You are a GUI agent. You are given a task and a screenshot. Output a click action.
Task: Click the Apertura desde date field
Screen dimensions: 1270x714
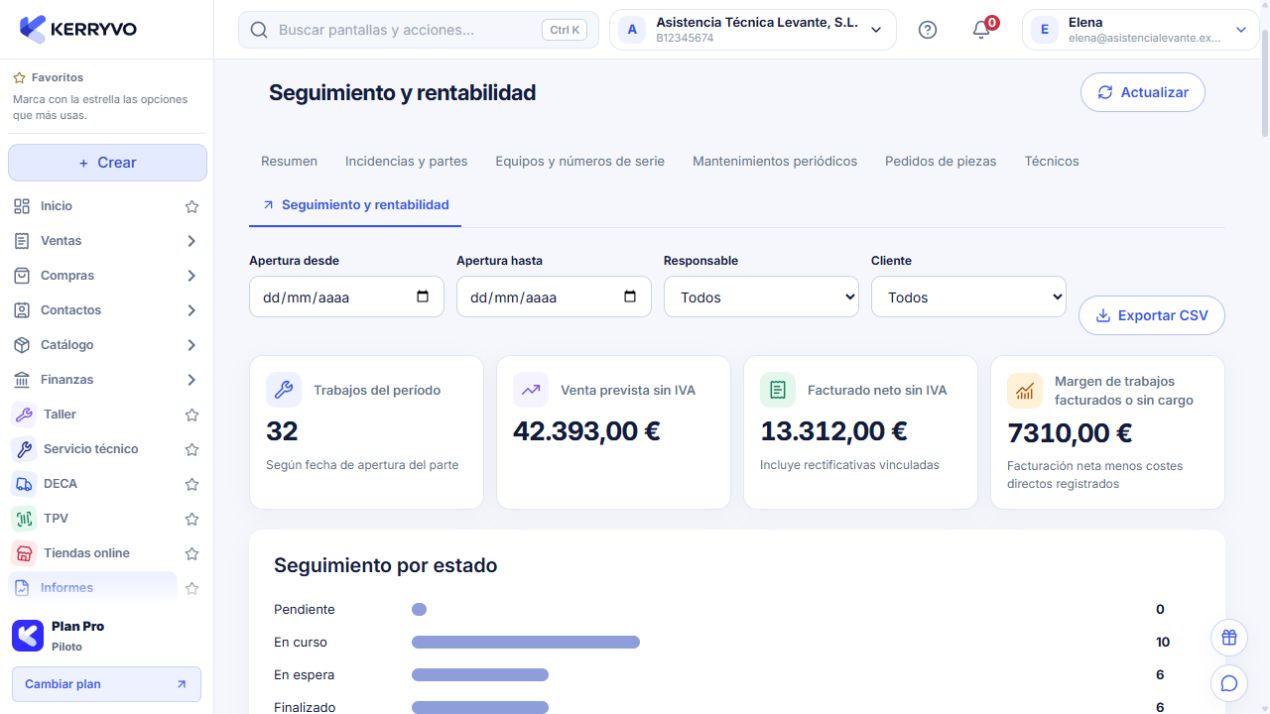point(346,297)
